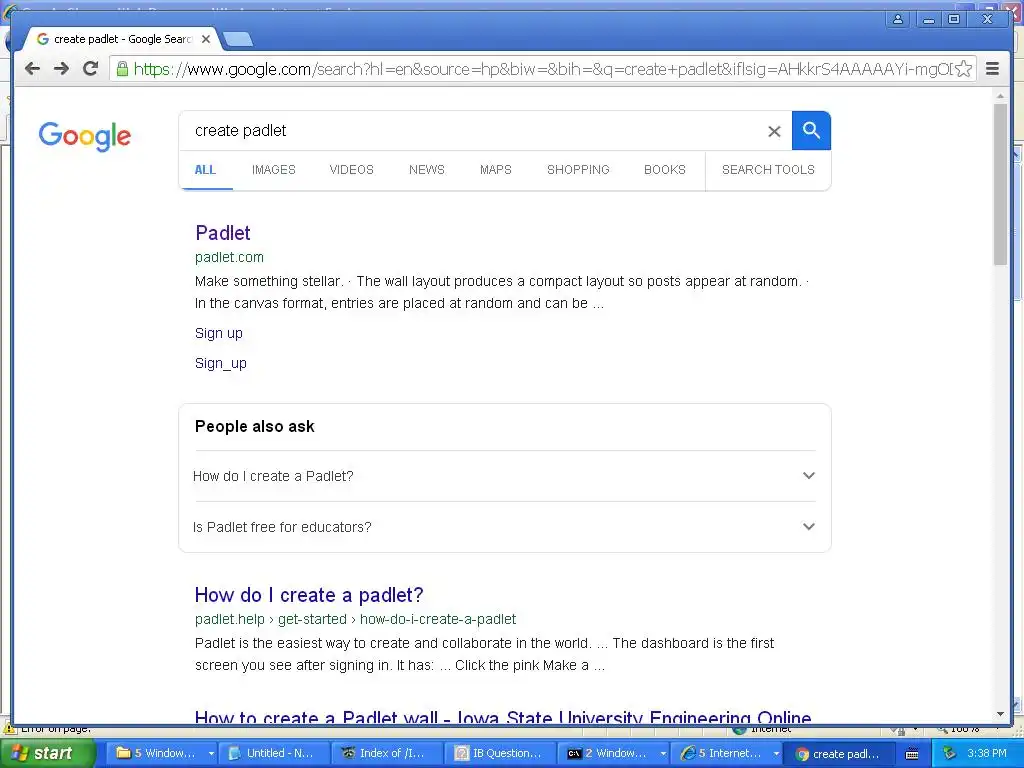
Task: Click the Chrome user profile icon
Action: [898, 19]
